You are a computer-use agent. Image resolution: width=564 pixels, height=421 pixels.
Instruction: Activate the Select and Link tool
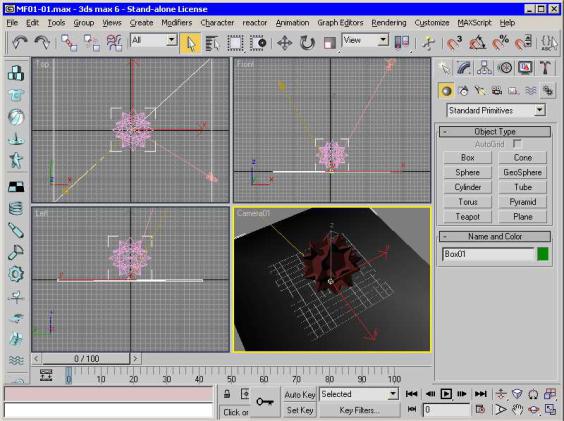69,43
